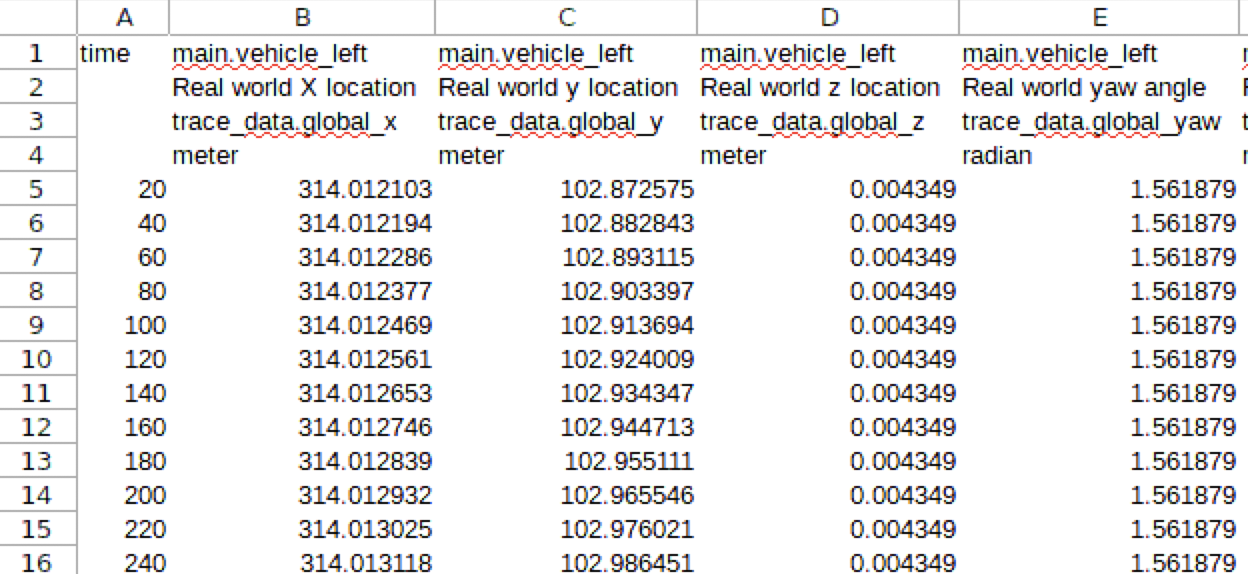This screenshot has width=1248, height=574.
Task: Click the column E header
Action: point(1098,17)
